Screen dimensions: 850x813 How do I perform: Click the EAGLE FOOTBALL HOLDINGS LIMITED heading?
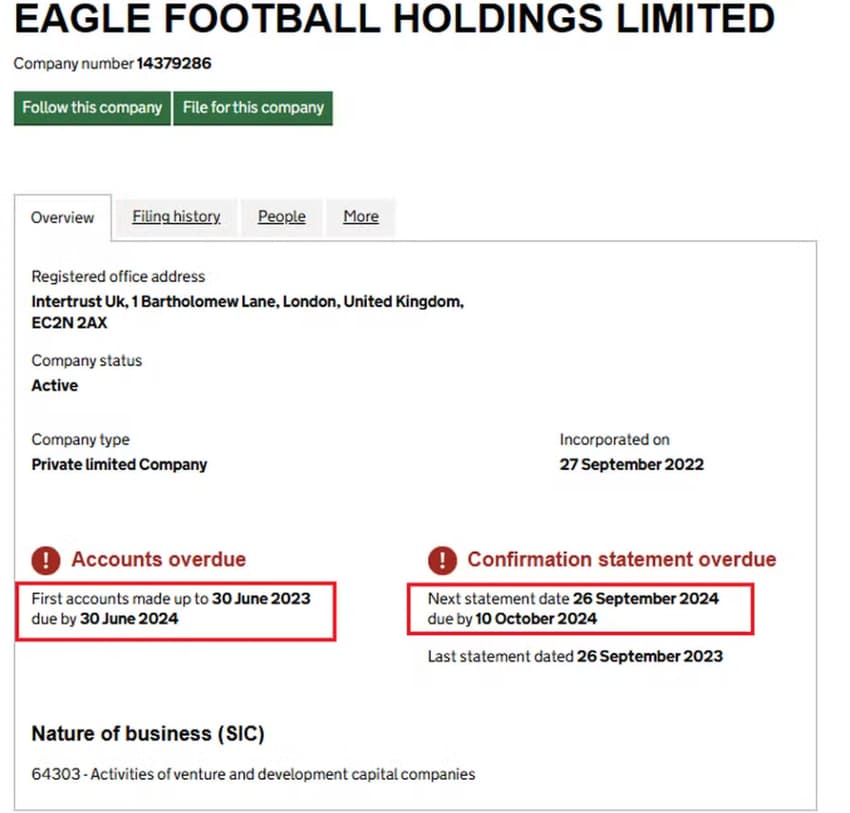point(394,18)
